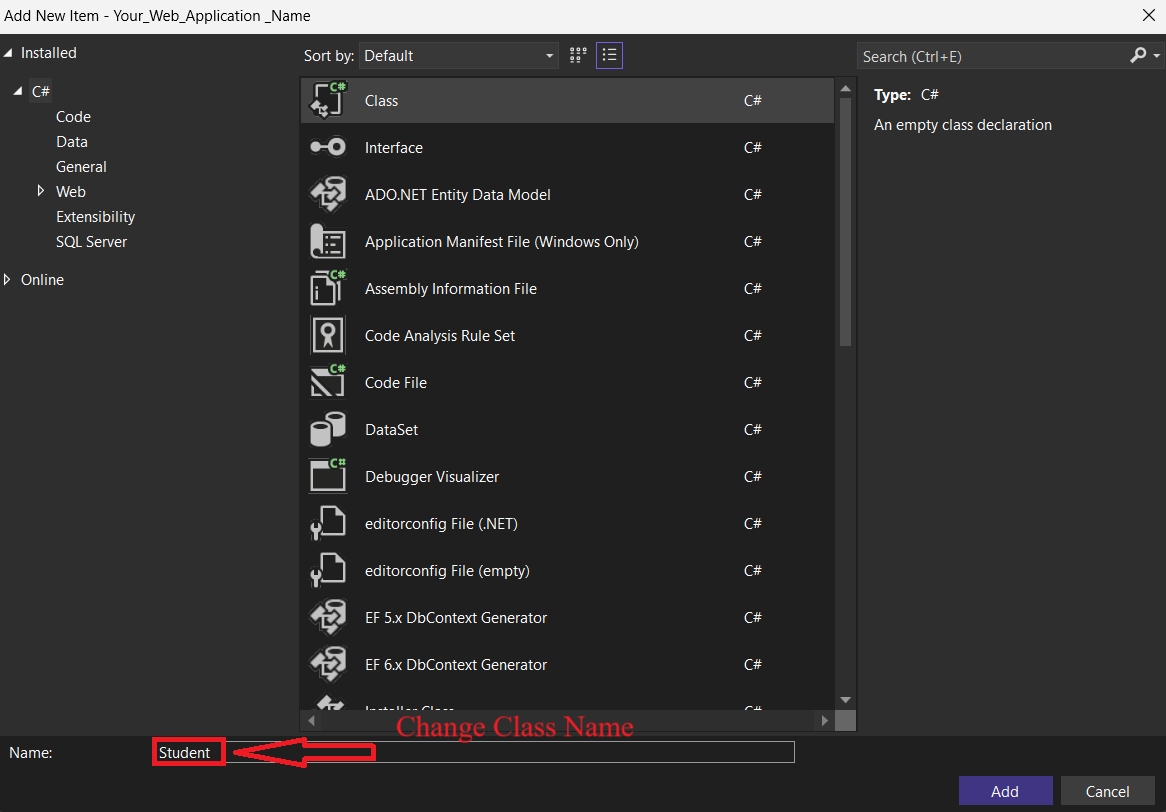1166x812 pixels.
Task: Switch to medium icons grid view
Action: 578,56
